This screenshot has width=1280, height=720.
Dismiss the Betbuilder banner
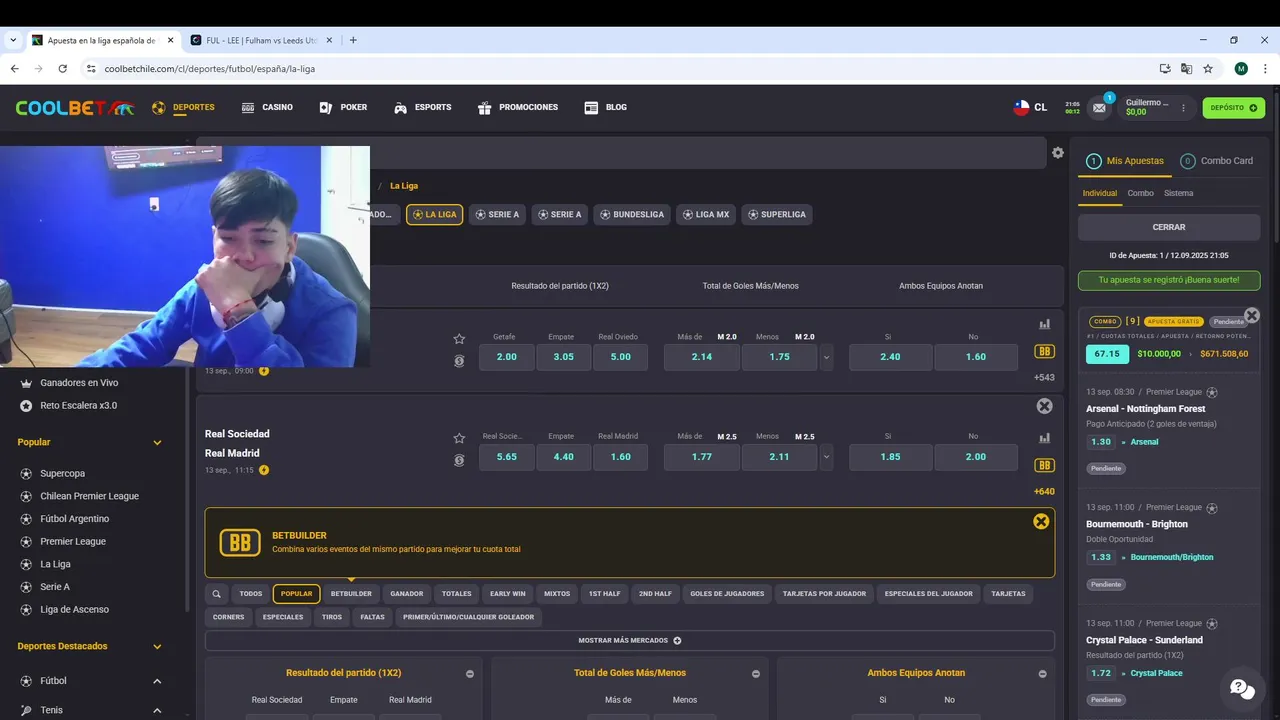(1041, 521)
